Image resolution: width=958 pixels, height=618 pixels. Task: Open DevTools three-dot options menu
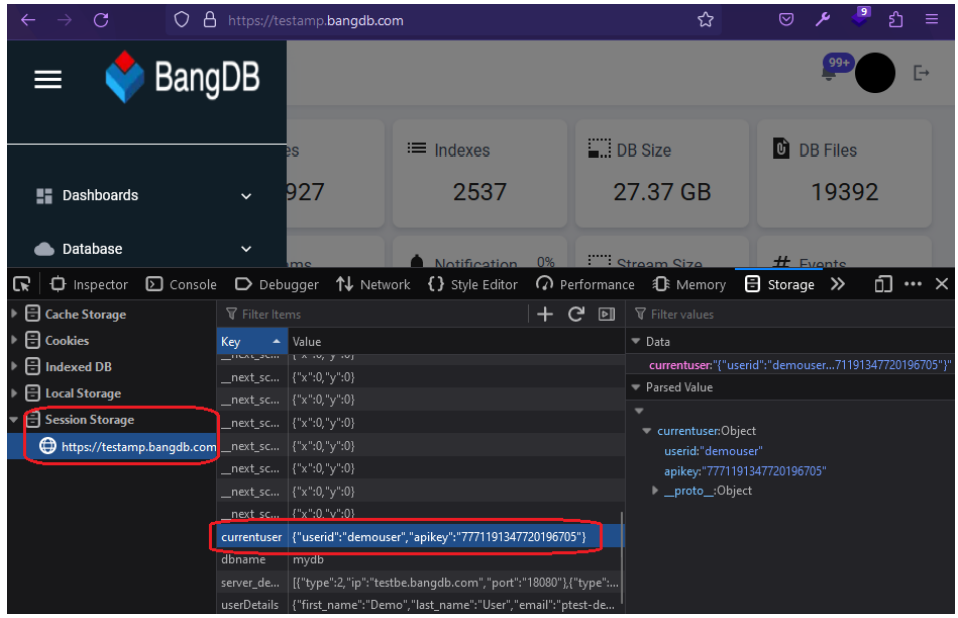tap(913, 285)
